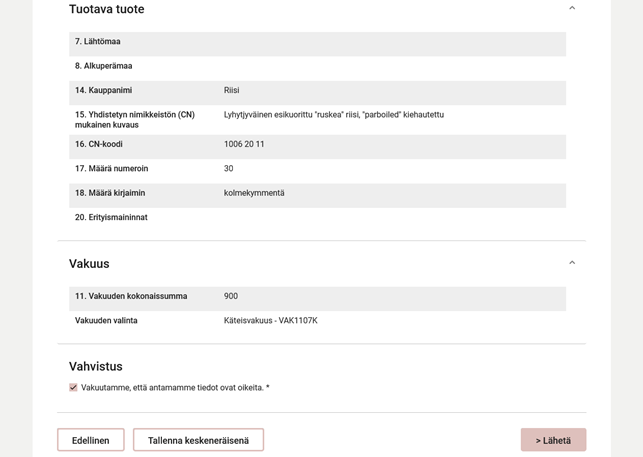643x457 pixels.
Task: Click the Vakuutamme confirmation statement text
Action: pyautogui.click(x=175, y=388)
